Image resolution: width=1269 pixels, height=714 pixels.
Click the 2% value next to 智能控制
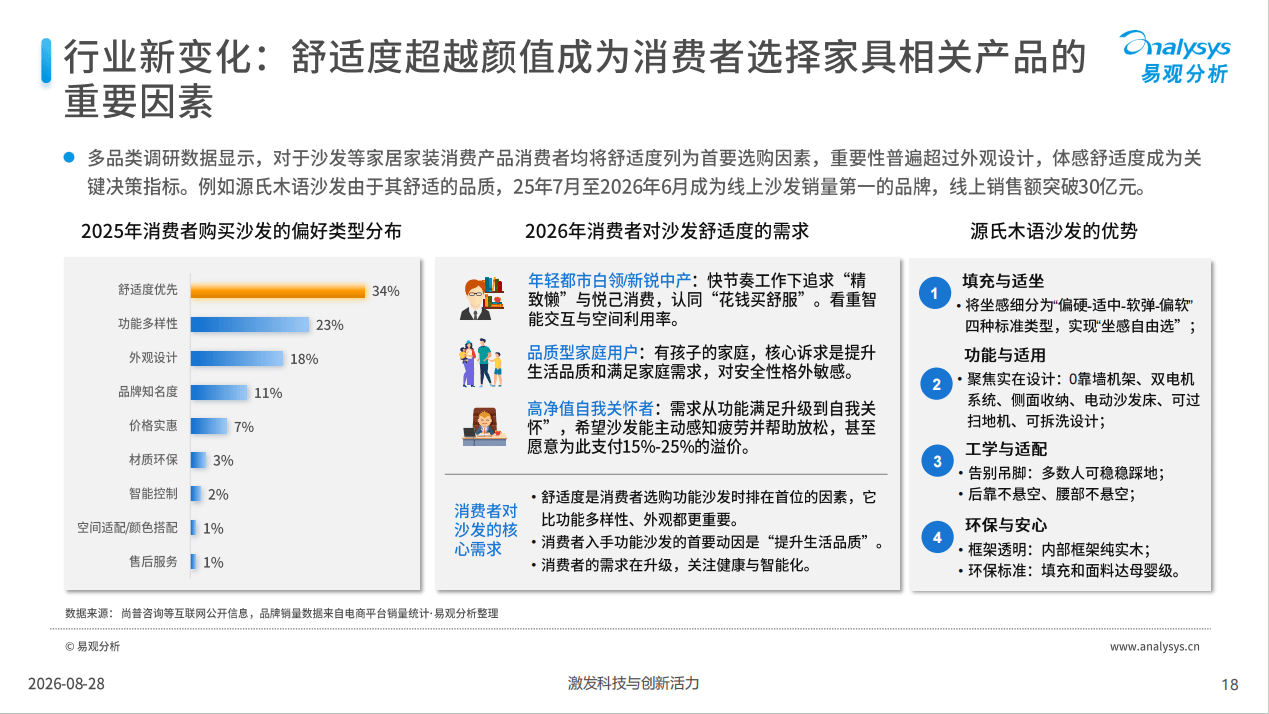[218, 494]
